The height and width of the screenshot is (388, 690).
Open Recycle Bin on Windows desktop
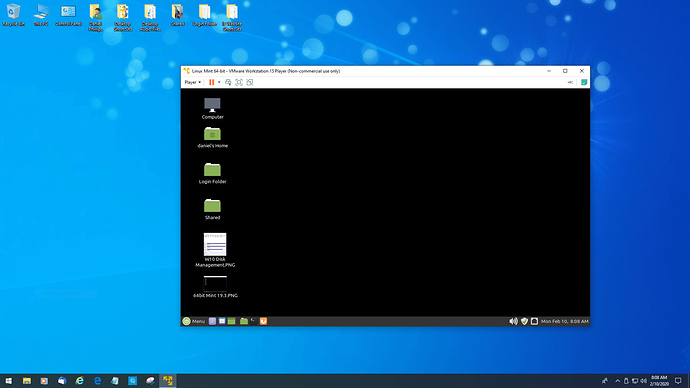(x=13, y=15)
